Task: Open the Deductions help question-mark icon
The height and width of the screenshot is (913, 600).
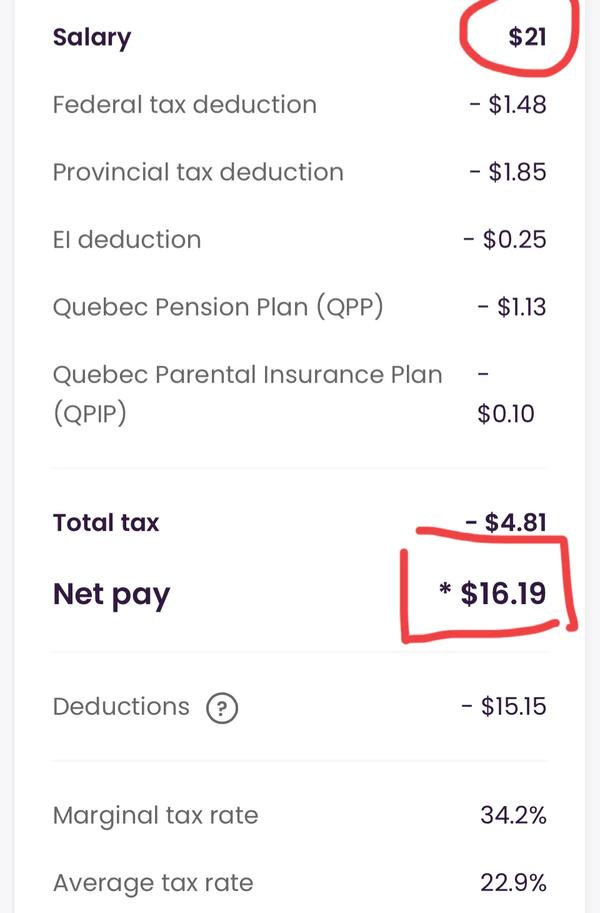Action: (222, 708)
